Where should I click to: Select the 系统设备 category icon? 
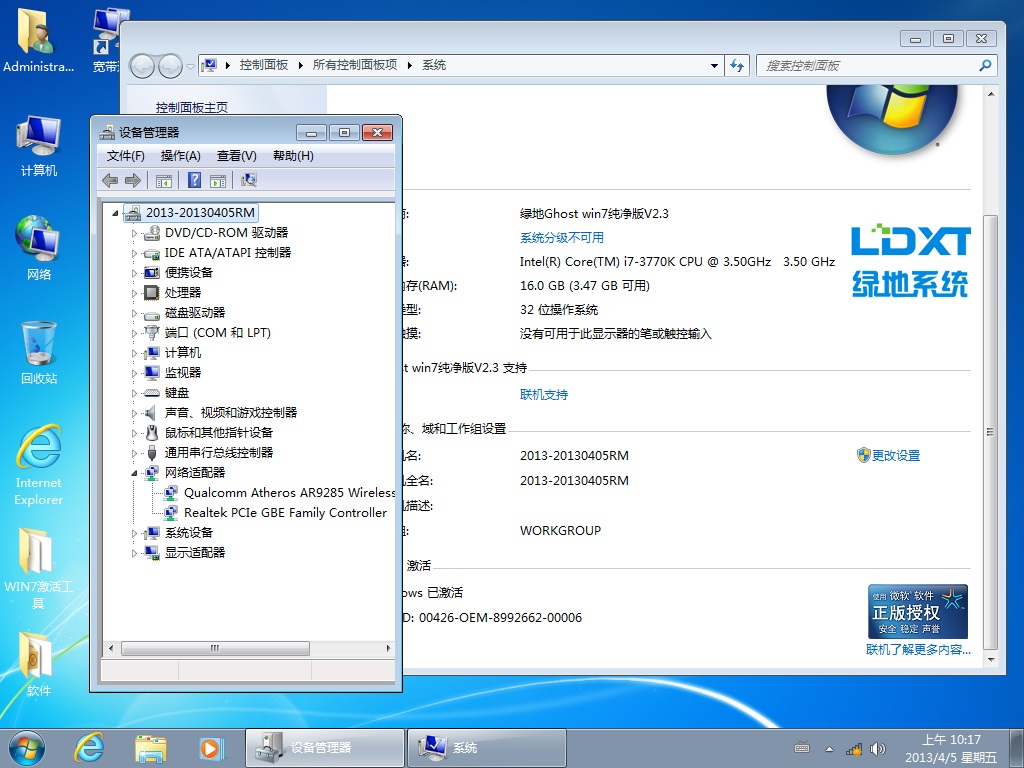click(152, 533)
